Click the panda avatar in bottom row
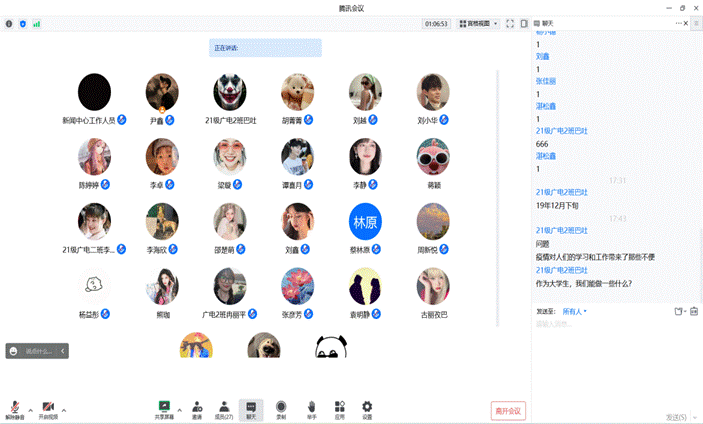Screen dimensions: 703x424 (331, 346)
